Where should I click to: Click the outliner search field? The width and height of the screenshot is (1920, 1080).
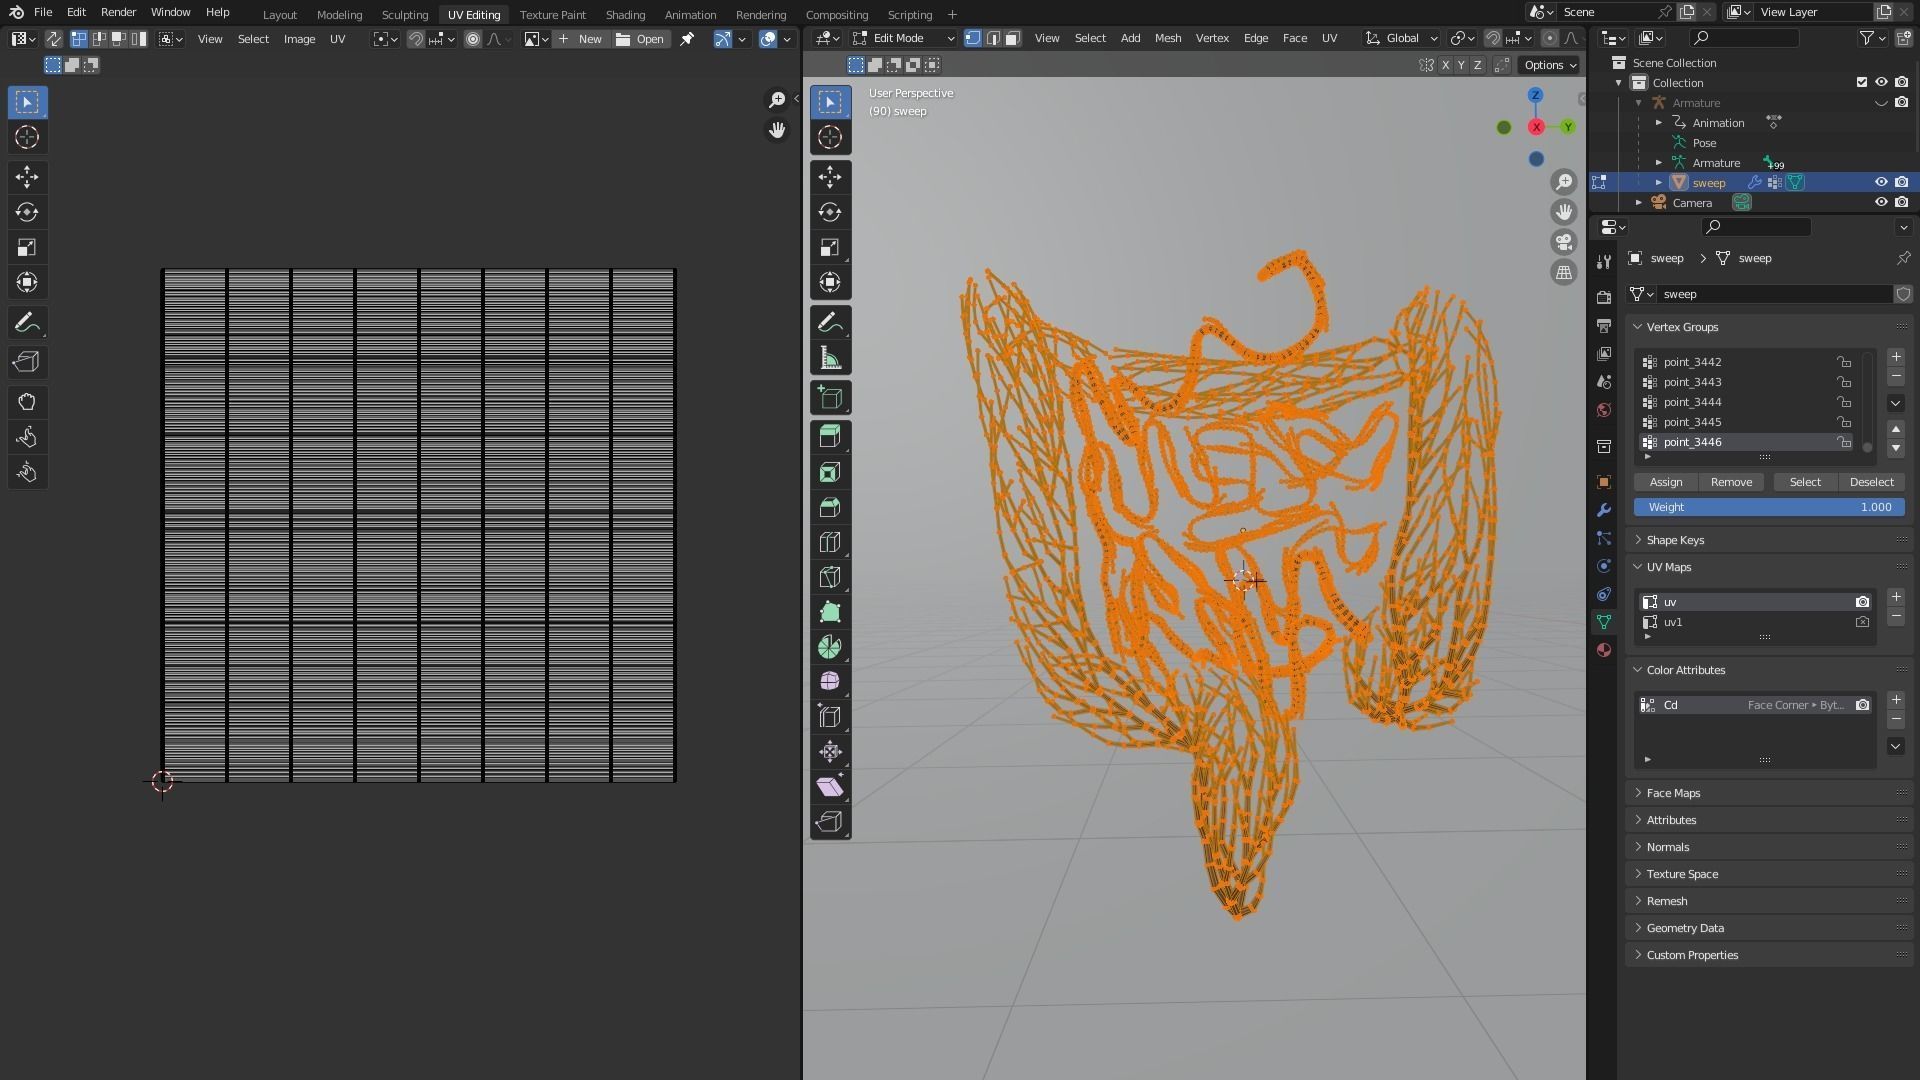1744,38
